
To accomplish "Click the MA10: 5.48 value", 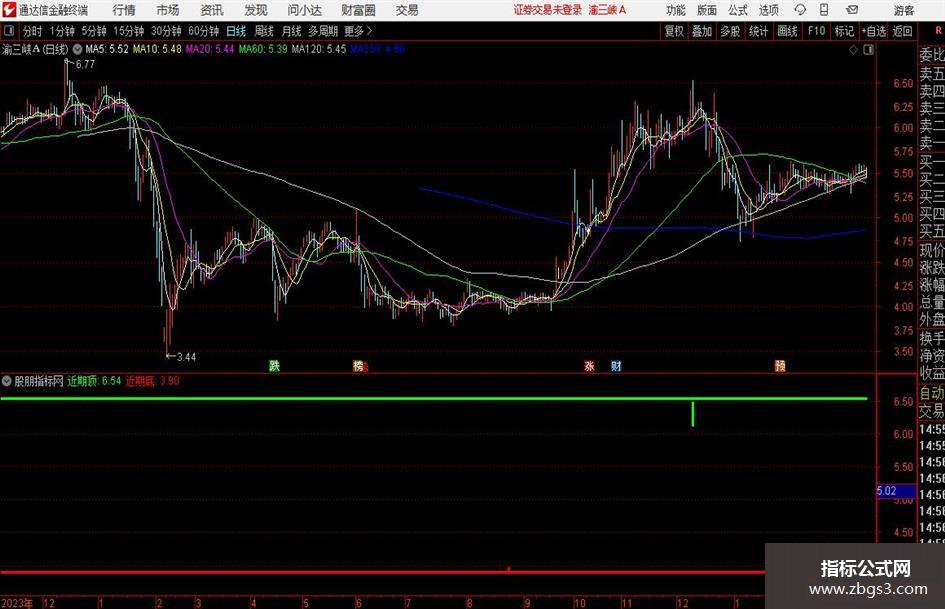I will pyautogui.click(x=157, y=49).
